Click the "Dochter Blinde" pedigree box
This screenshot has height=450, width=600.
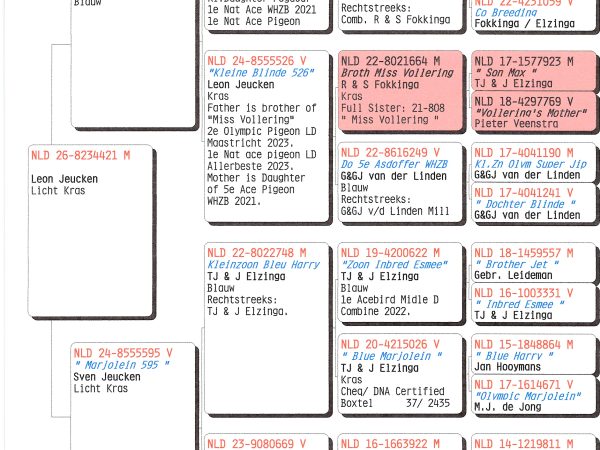coord(534,202)
